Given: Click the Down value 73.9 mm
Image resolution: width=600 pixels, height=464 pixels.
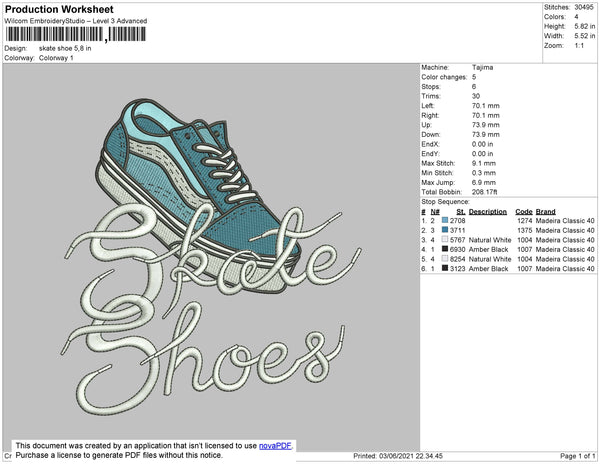Looking at the screenshot, I should (x=486, y=134).
